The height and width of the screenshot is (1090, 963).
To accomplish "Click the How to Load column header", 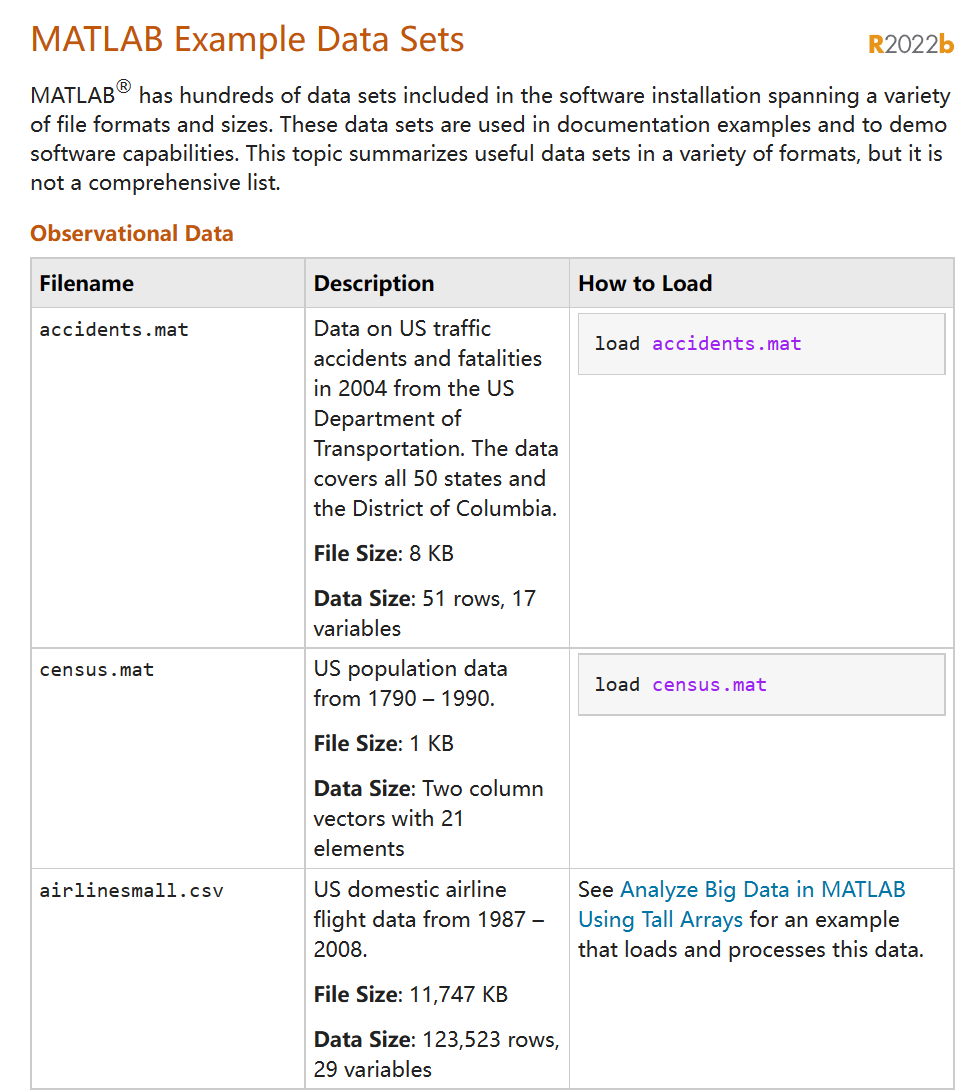I will pos(645,283).
